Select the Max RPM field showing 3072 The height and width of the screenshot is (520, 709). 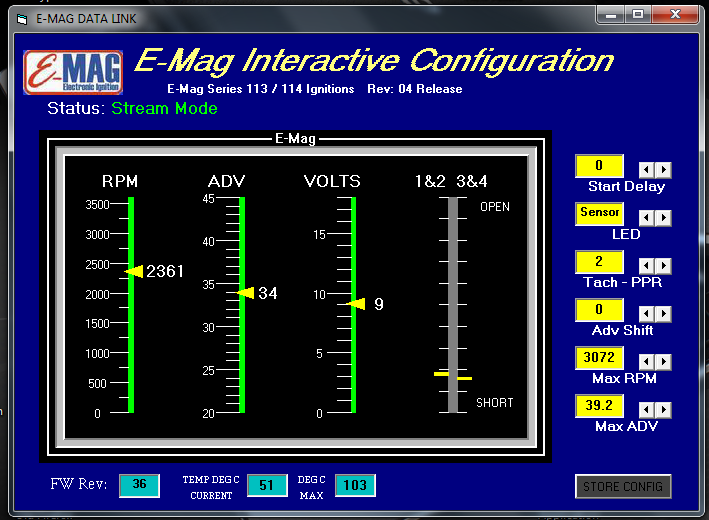[599, 358]
